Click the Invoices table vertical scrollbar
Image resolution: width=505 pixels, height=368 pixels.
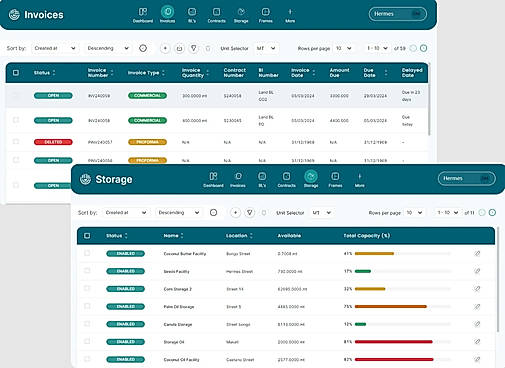(x=429, y=99)
